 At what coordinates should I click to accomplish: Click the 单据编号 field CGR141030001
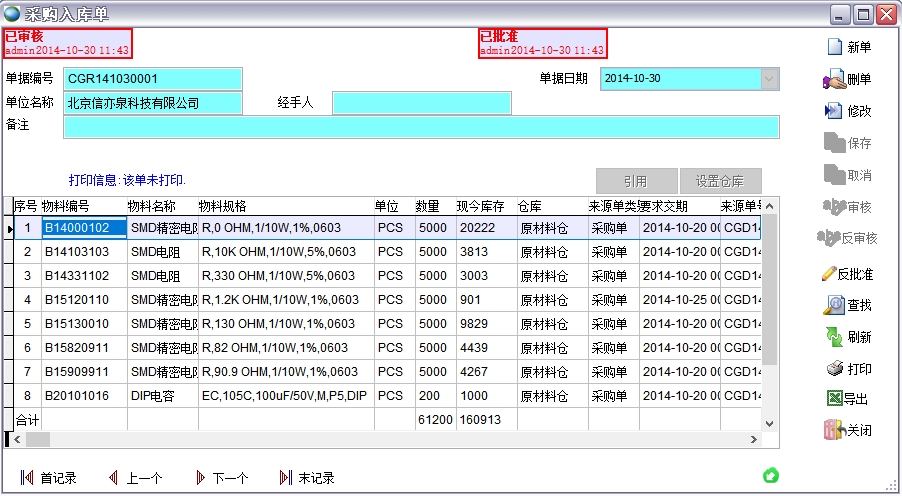(x=153, y=79)
